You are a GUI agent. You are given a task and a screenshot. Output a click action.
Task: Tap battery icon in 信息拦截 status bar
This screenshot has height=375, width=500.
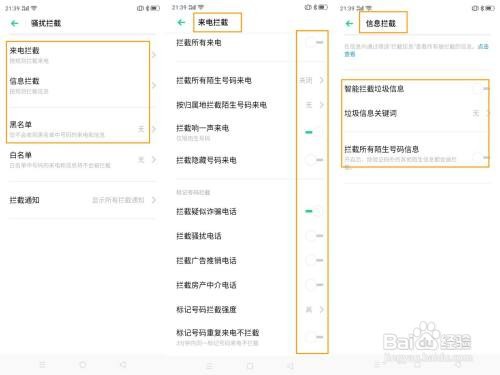490,8
